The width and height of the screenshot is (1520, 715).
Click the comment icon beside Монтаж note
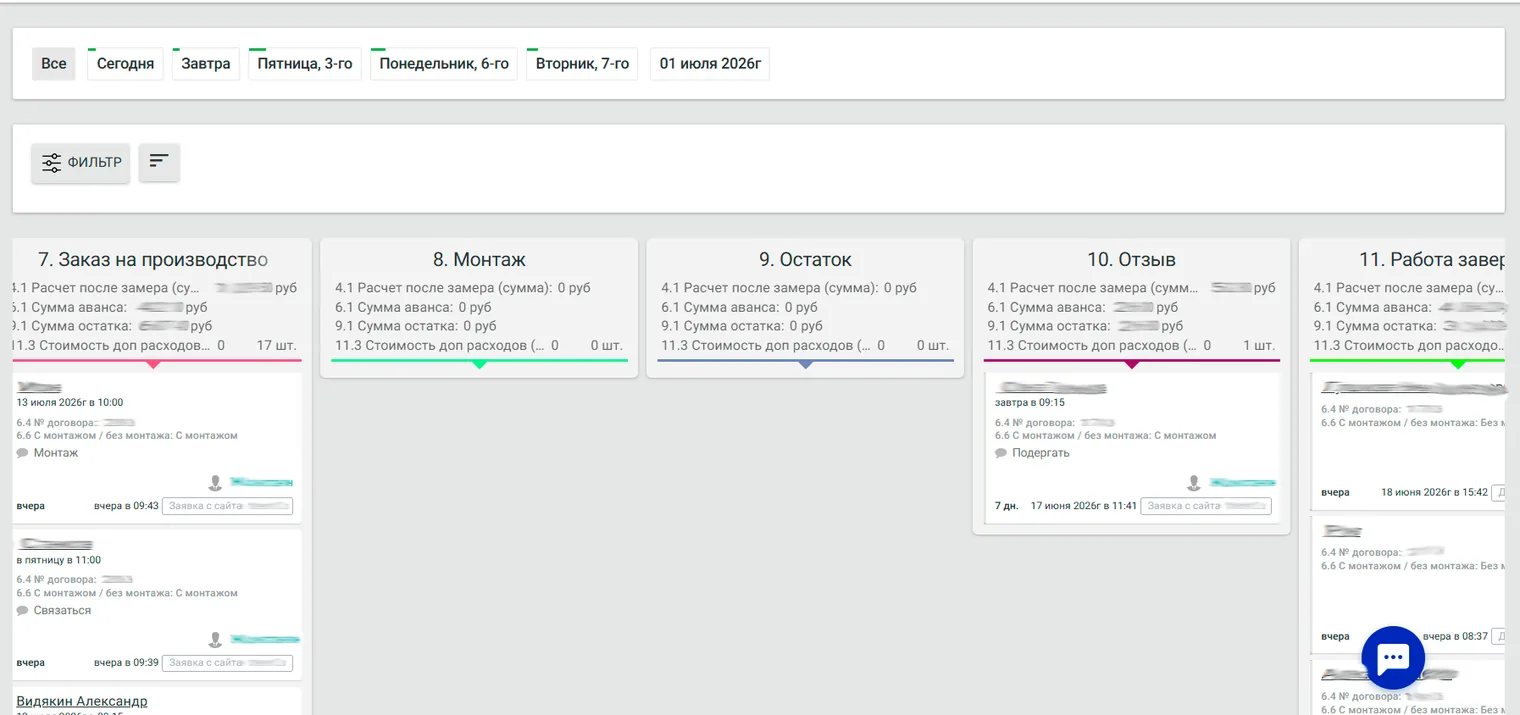point(22,453)
